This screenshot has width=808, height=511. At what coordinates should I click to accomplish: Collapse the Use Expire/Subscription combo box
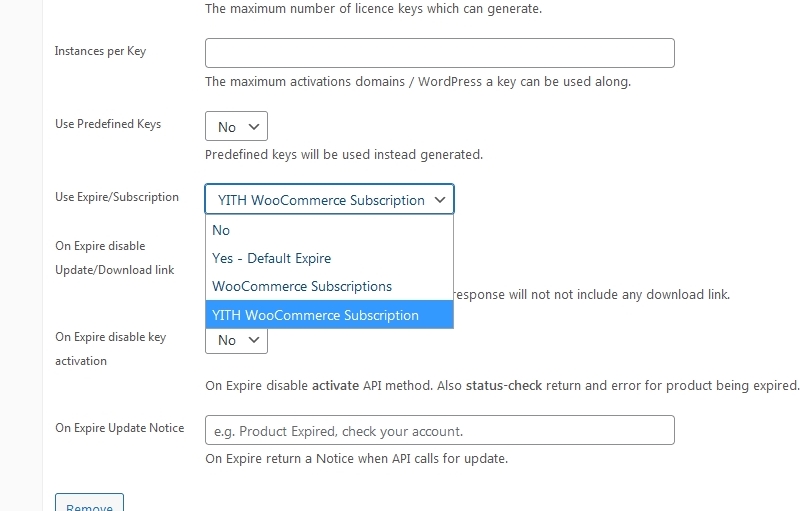(329, 200)
